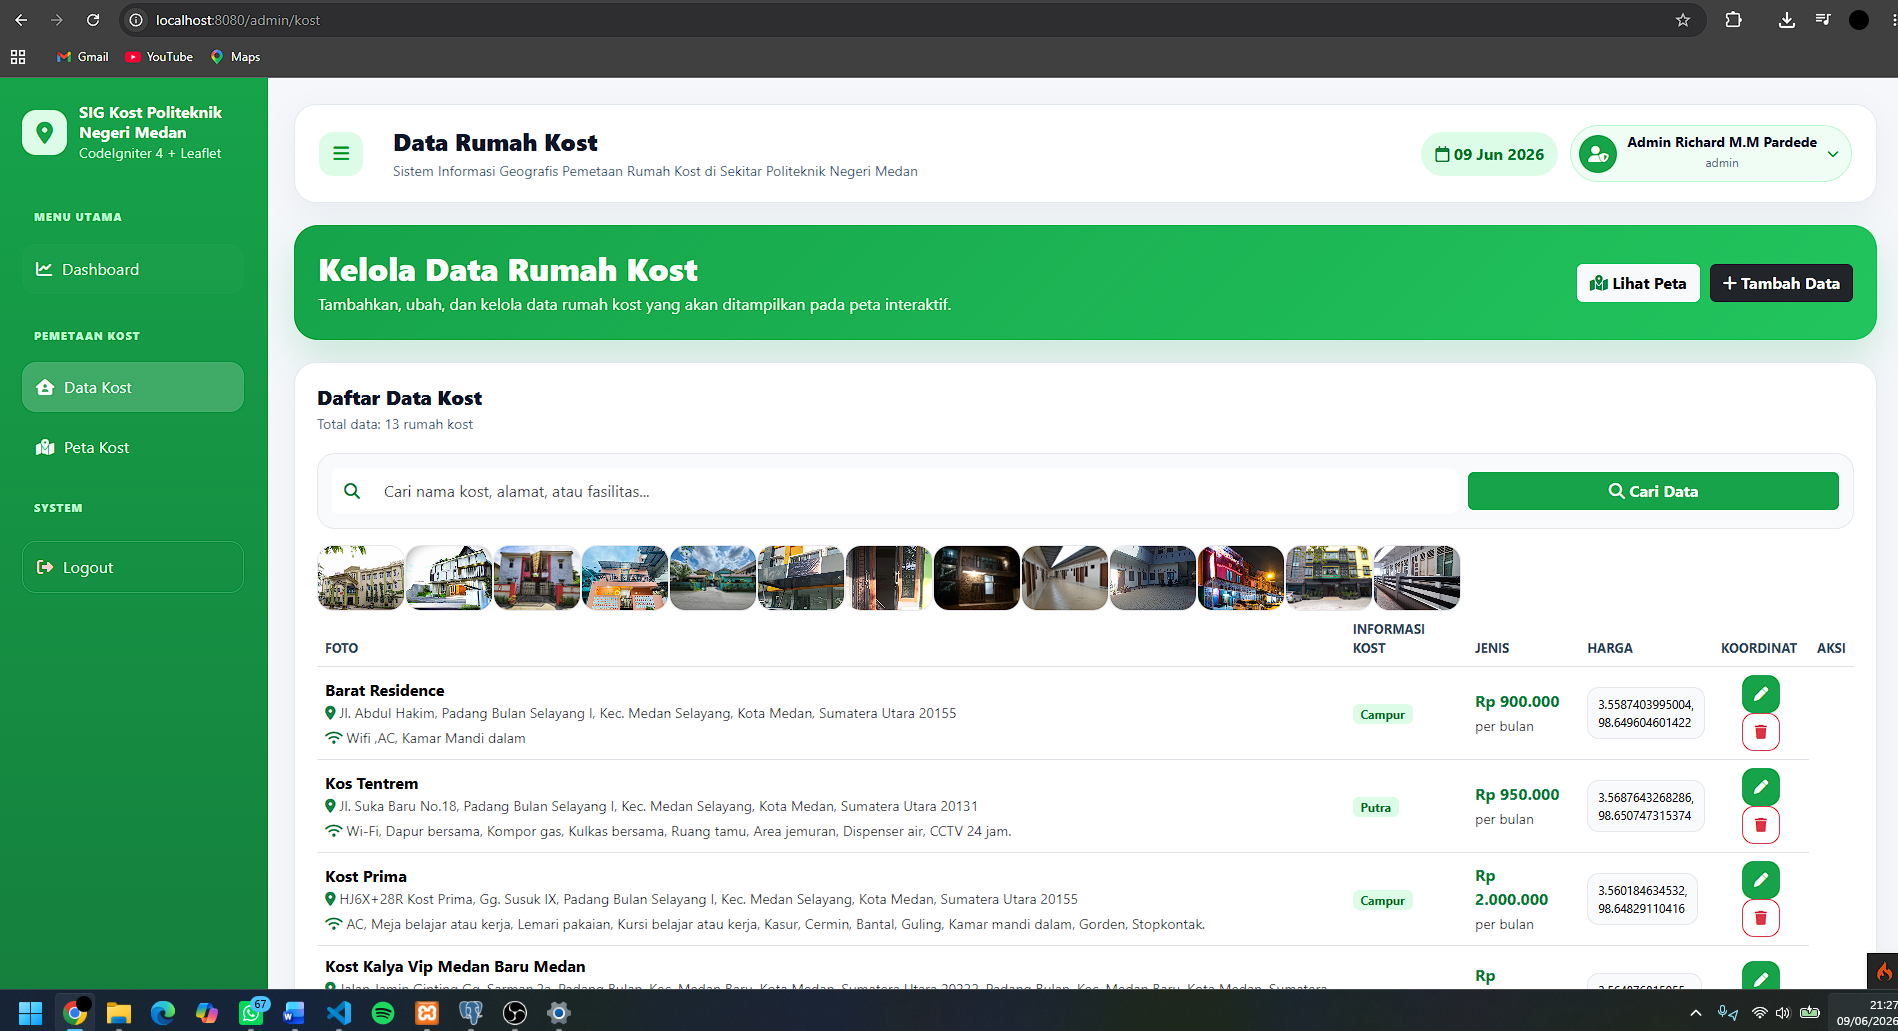Edit Barat Residence with pencil icon

click(1761, 694)
